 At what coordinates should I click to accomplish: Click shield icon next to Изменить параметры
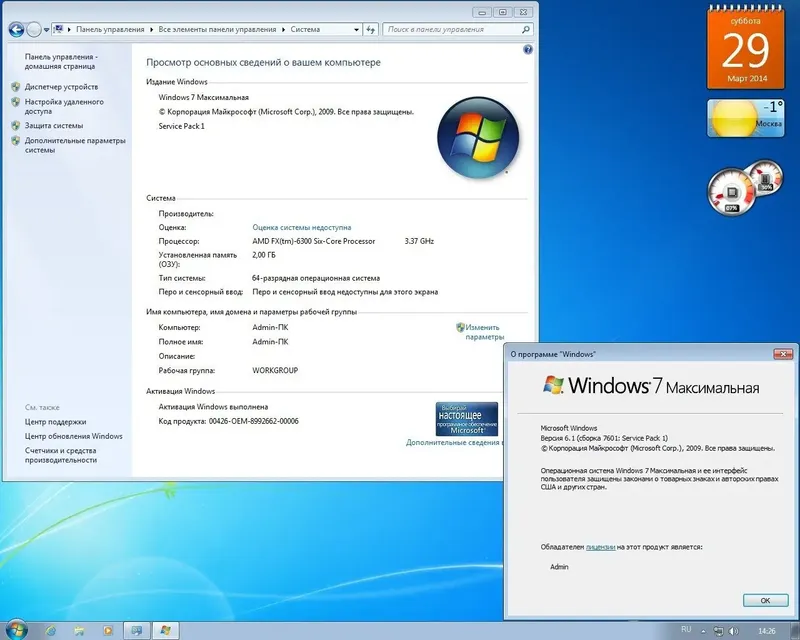tap(460, 327)
